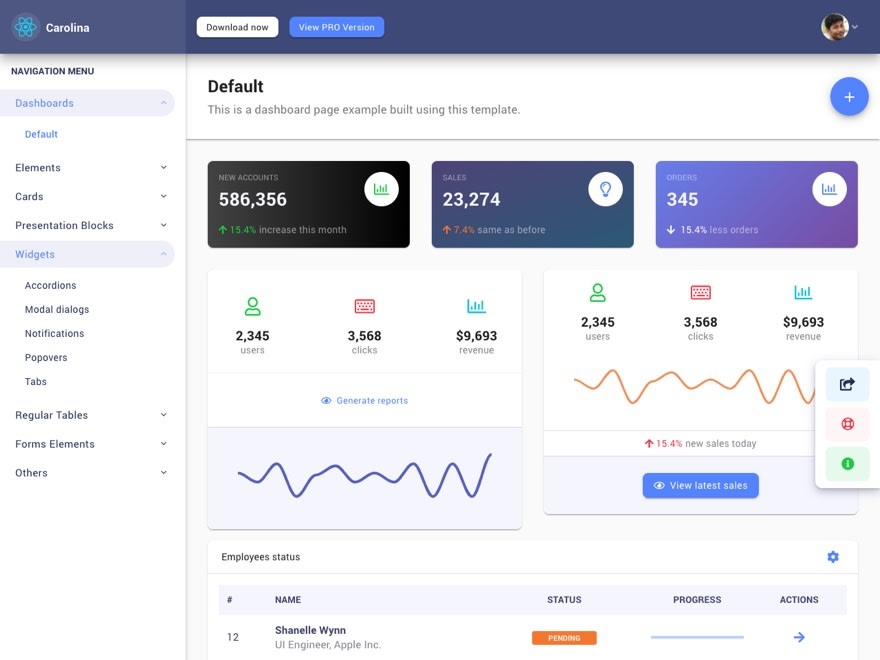Click the share icon in the floating side panel
The height and width of the screenshot is (660, 880).
click(847, 384)
